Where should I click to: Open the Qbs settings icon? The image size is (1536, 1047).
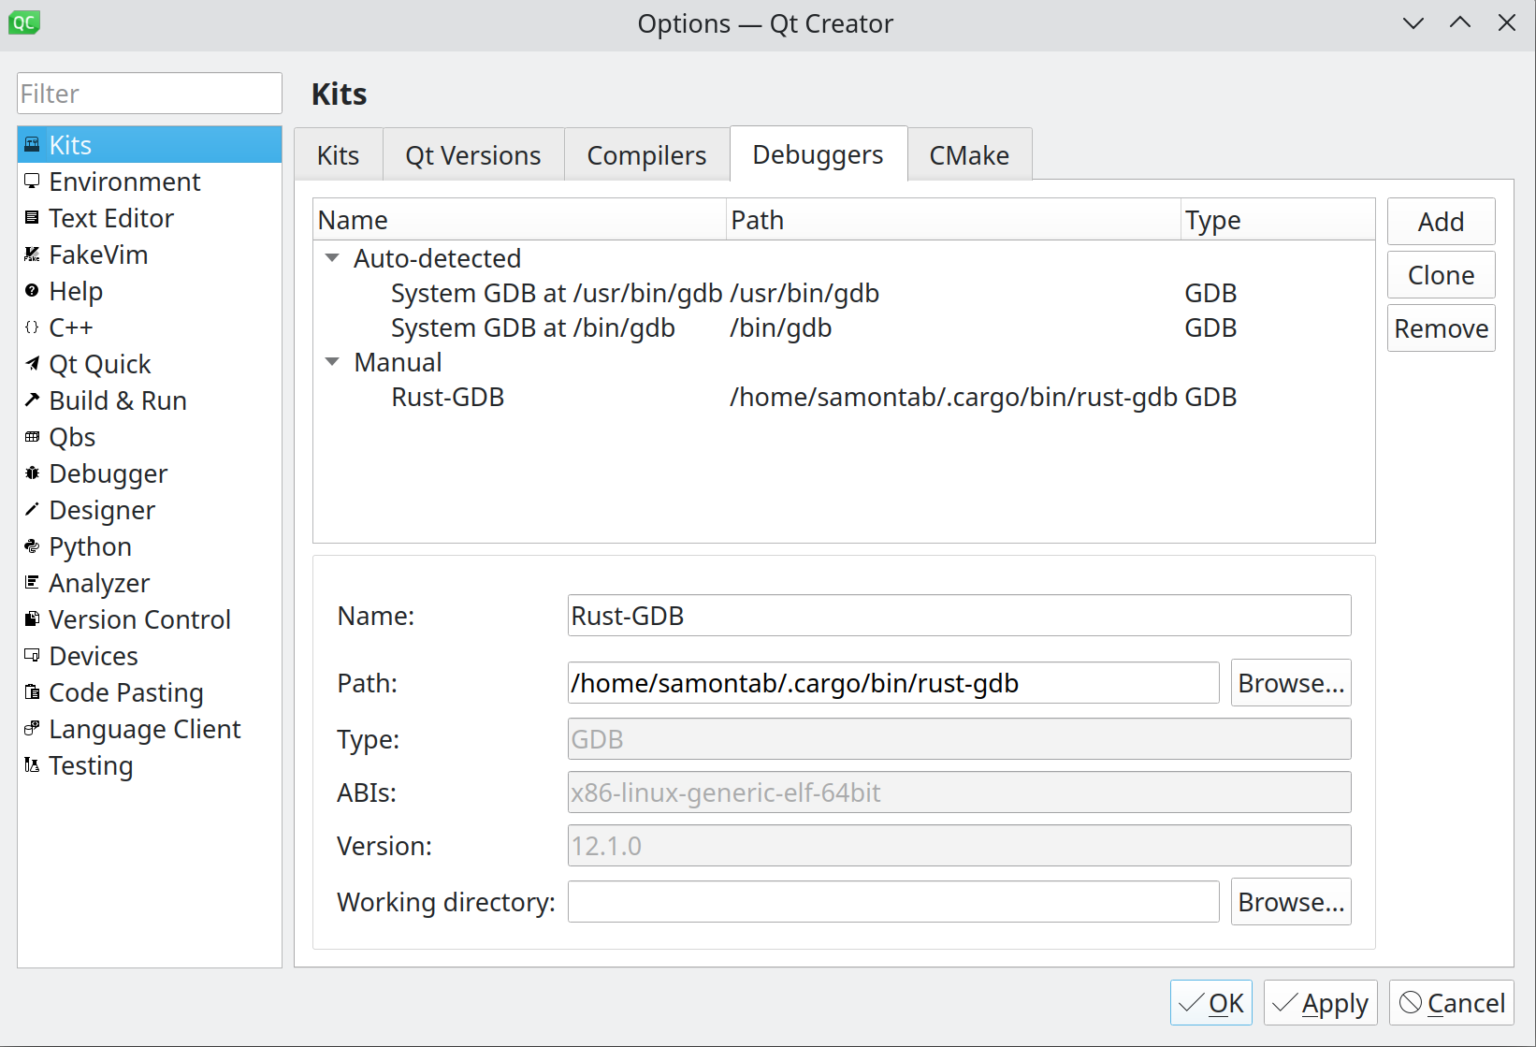coord(32,436)
